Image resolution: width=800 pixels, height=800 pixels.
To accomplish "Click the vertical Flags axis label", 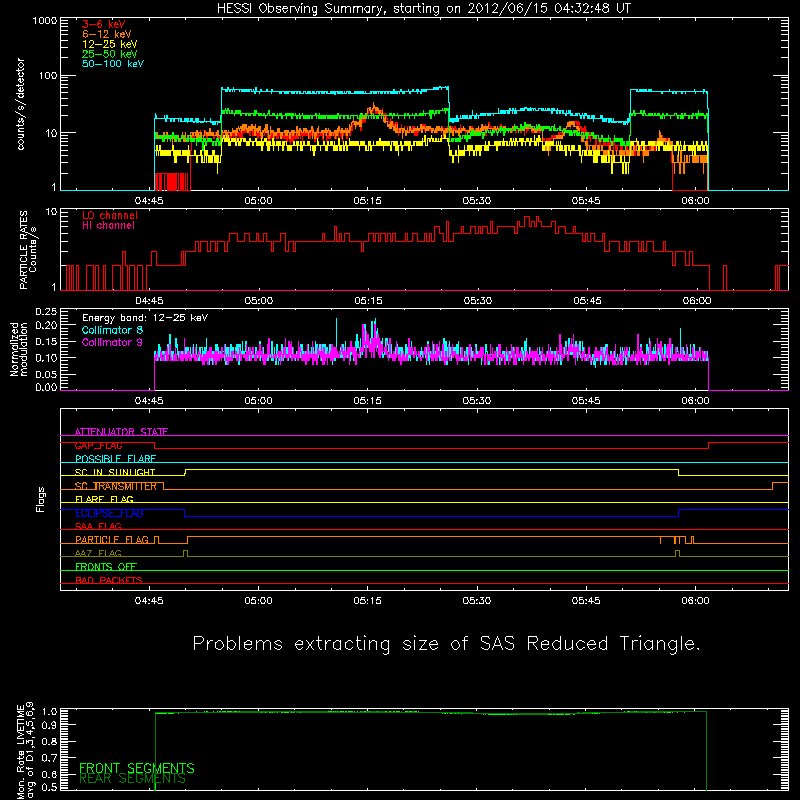I will pos(41,500).
